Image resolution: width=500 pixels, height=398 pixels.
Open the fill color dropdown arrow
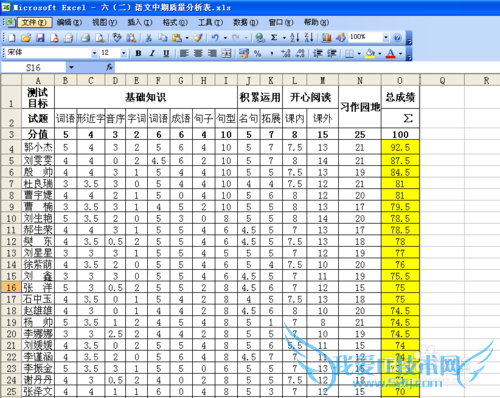pos(380,53)
